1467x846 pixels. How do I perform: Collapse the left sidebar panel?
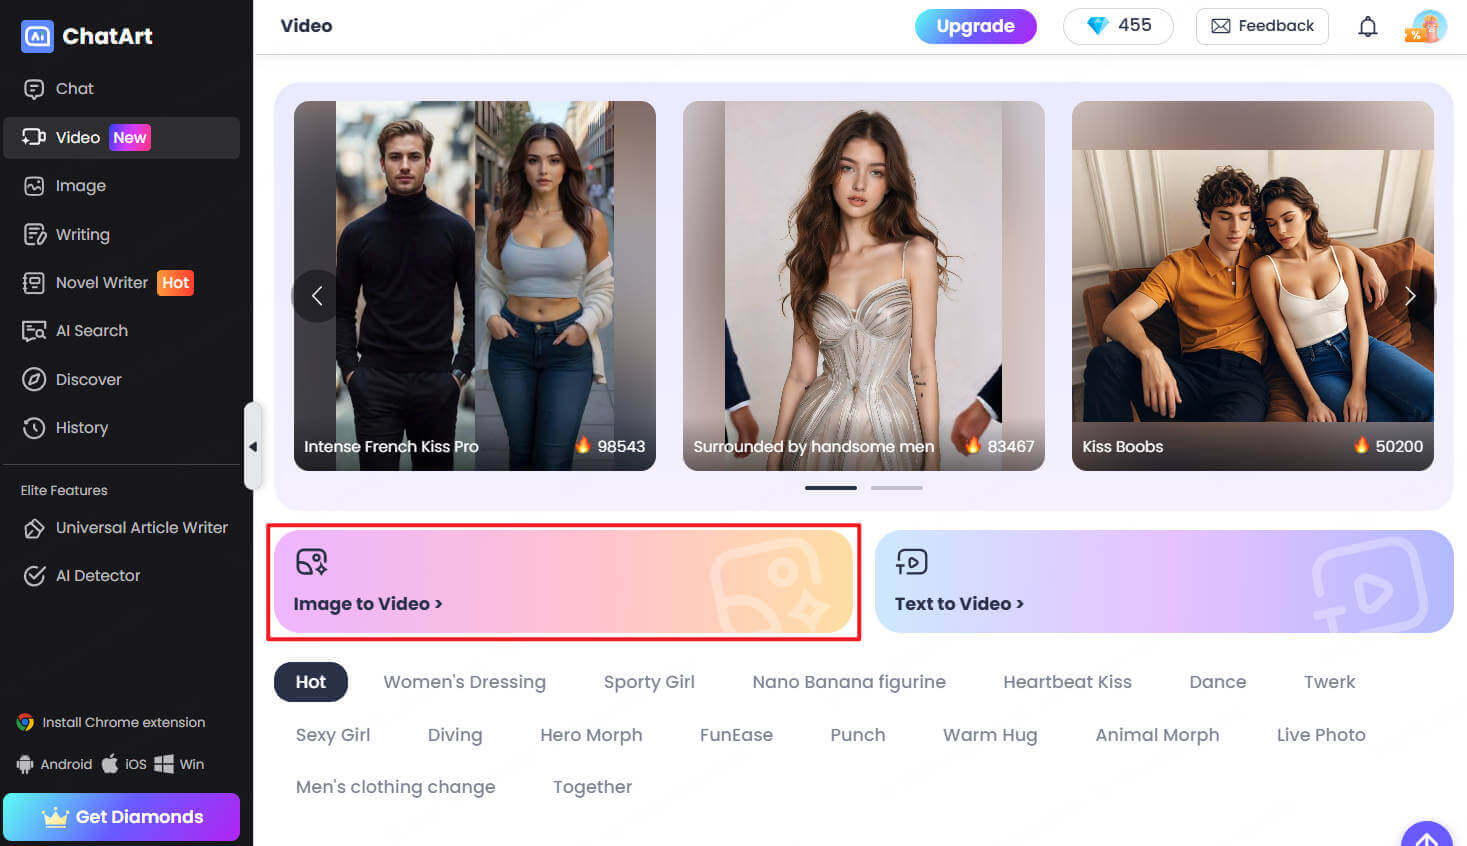(x=253, y=447)
